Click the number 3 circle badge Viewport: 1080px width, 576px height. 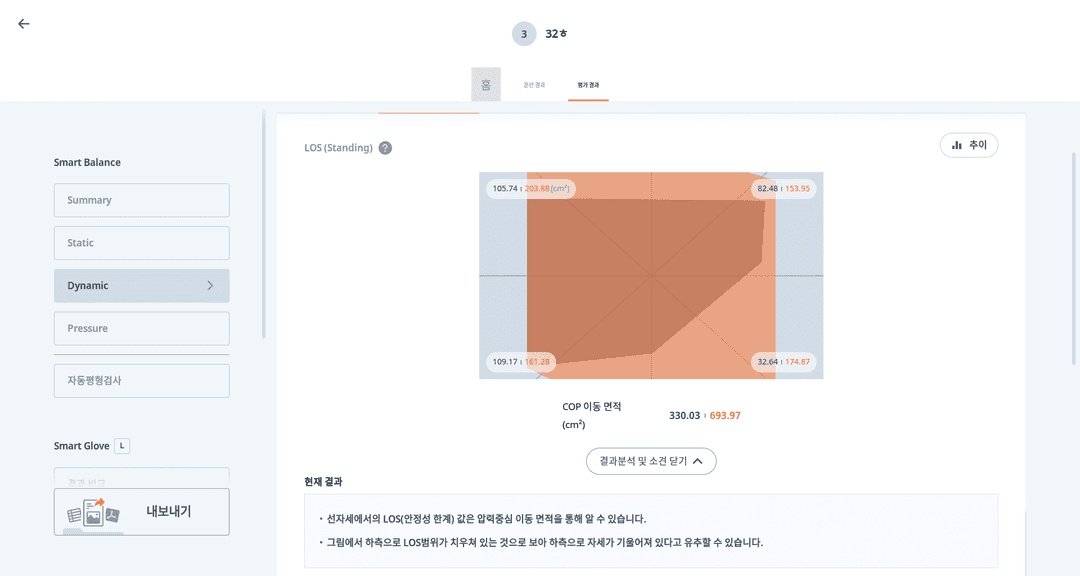click(524, 34)
